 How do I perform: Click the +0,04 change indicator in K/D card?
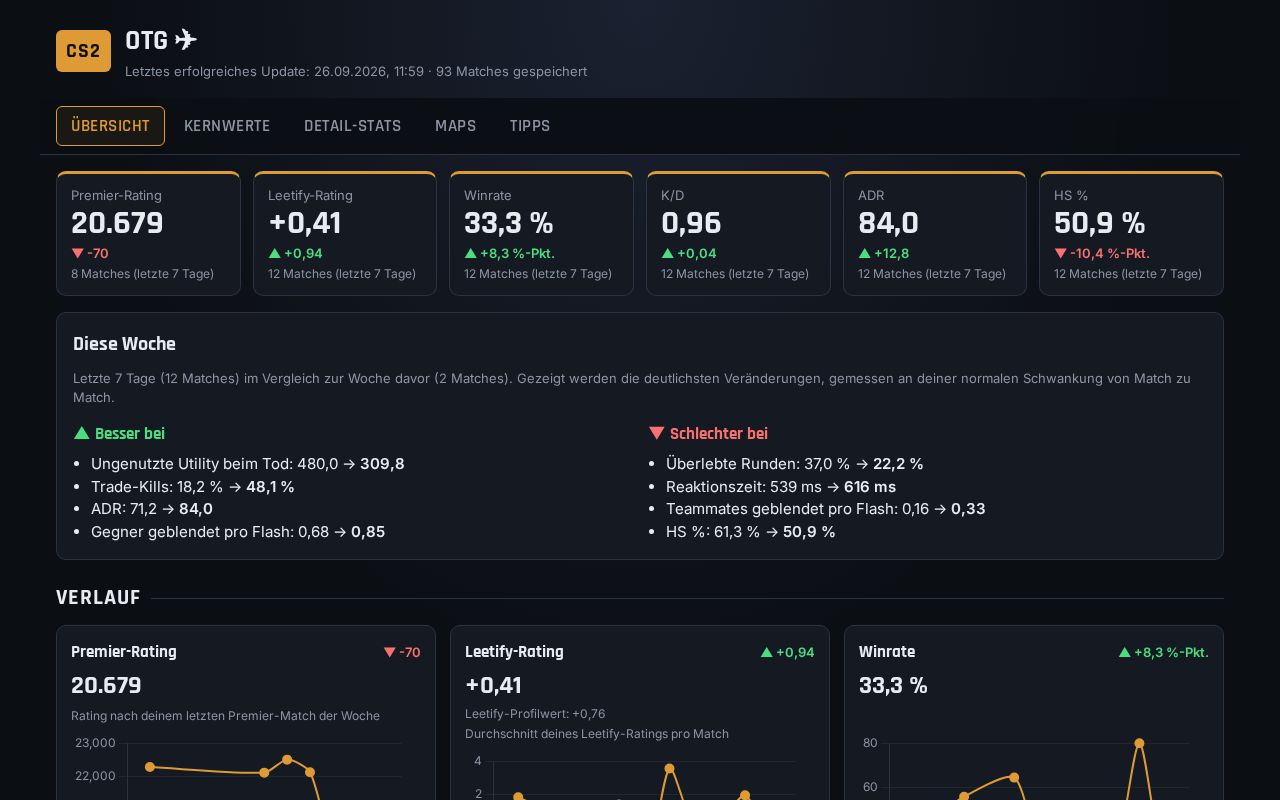tap(689, 254)
